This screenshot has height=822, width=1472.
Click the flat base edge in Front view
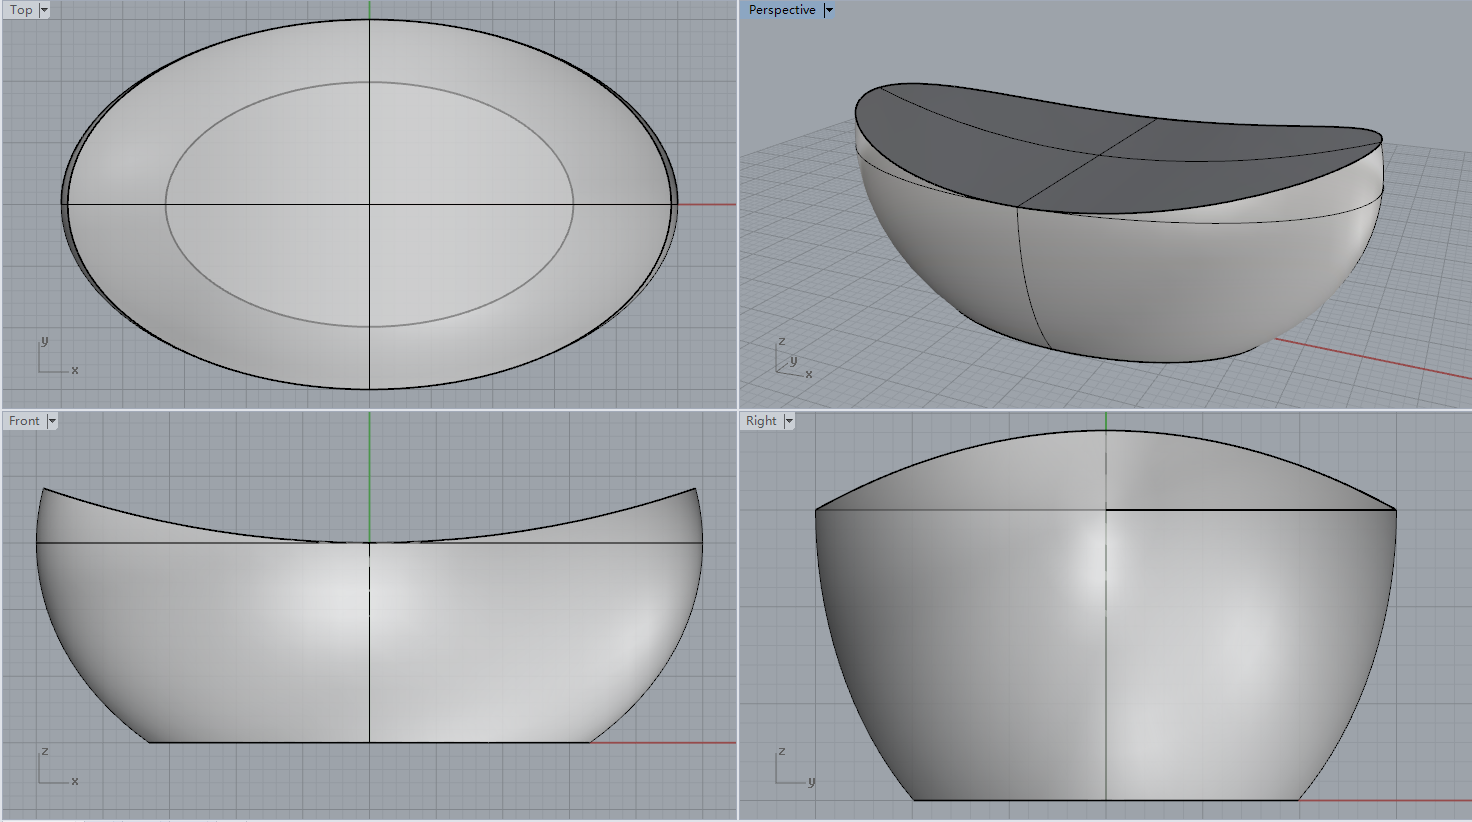click(260, 742)
